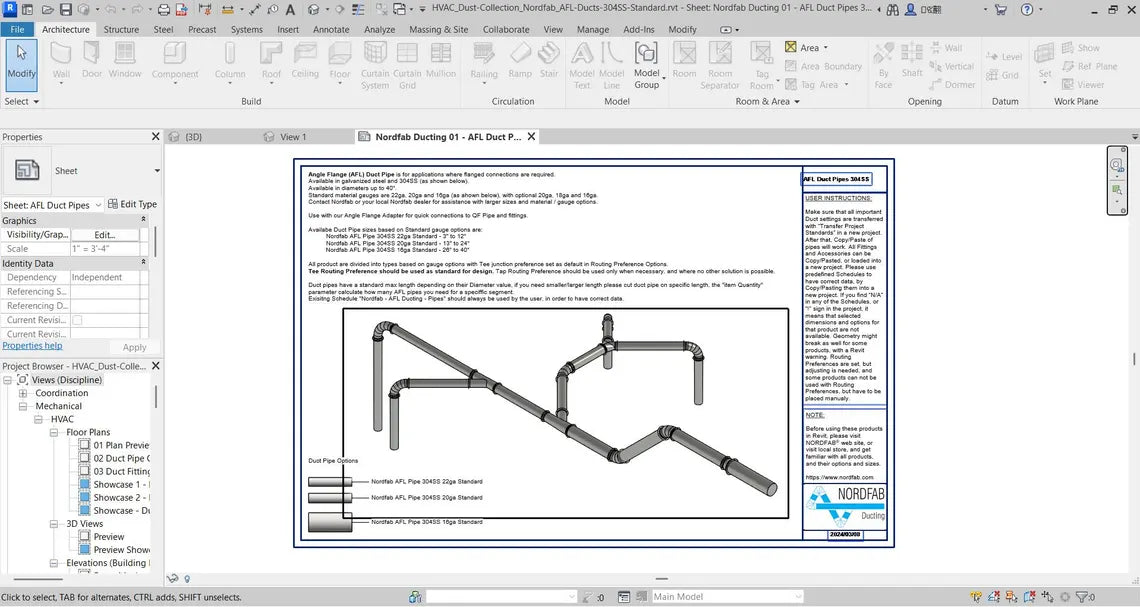Click the Apply button in Properties

(135, 347)
